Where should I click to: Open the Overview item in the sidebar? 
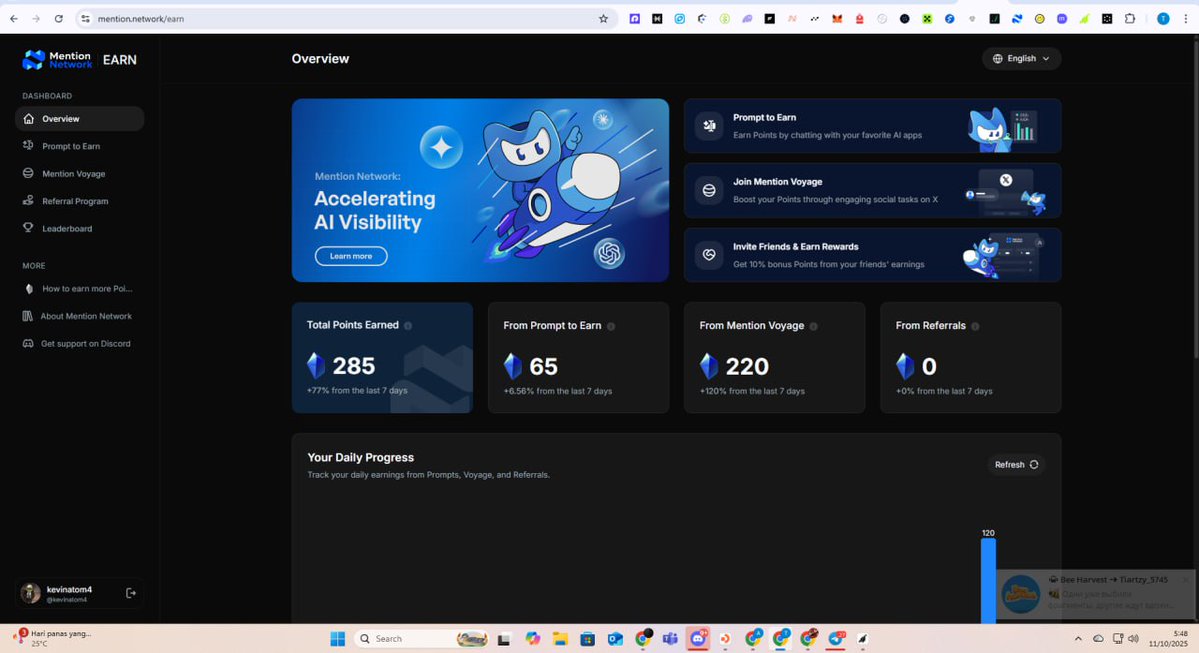tap(80, 119)
